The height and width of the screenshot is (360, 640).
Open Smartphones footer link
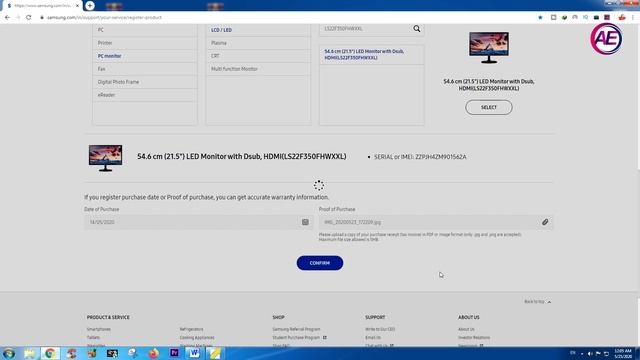(x=99, y=329)
